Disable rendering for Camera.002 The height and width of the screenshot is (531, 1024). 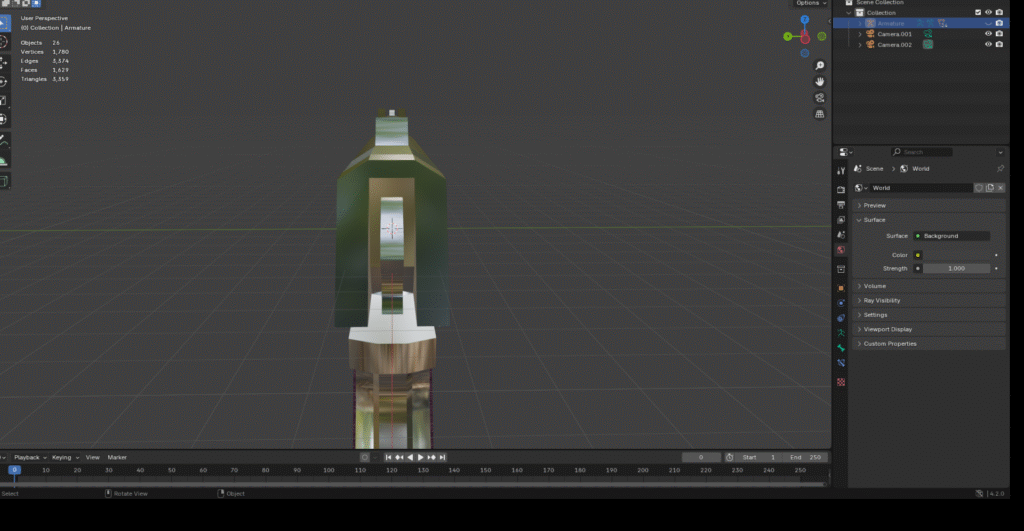(999, 45)
